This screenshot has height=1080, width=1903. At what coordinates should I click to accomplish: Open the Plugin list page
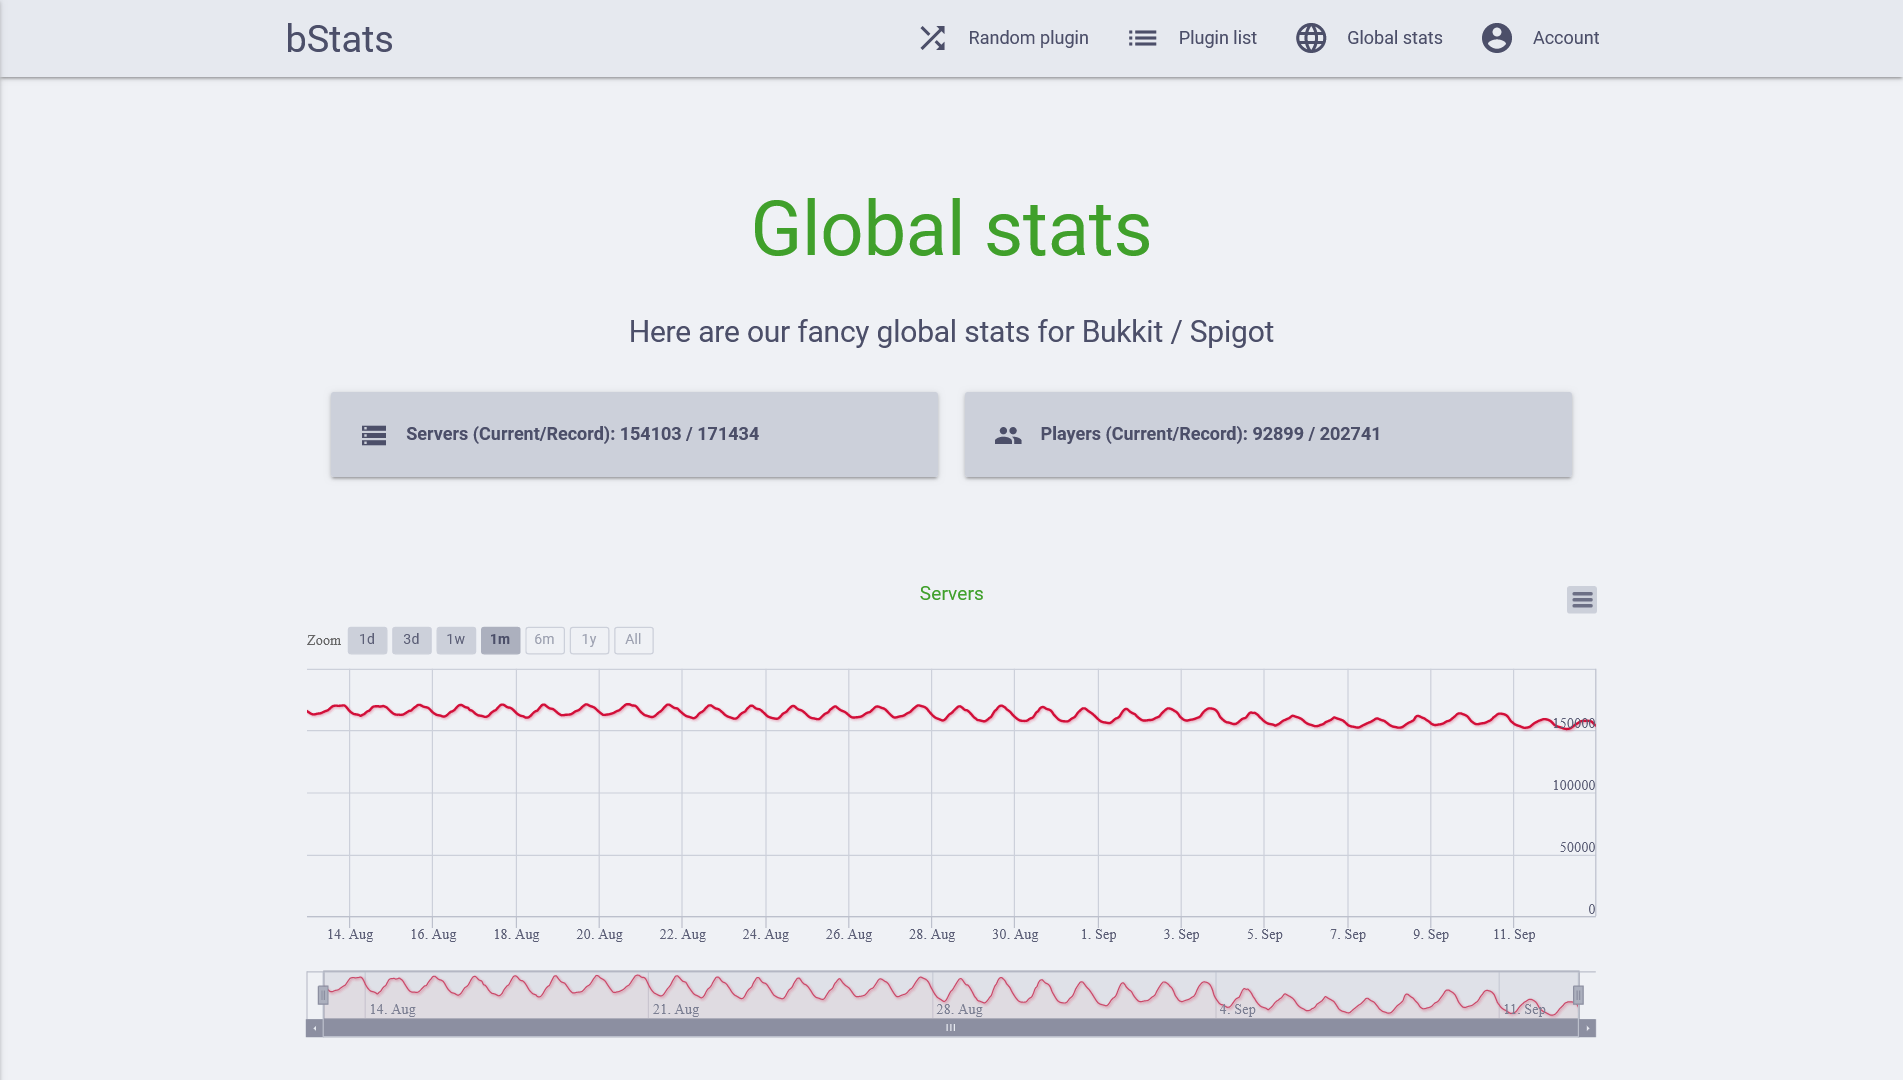coord(1217,38)
